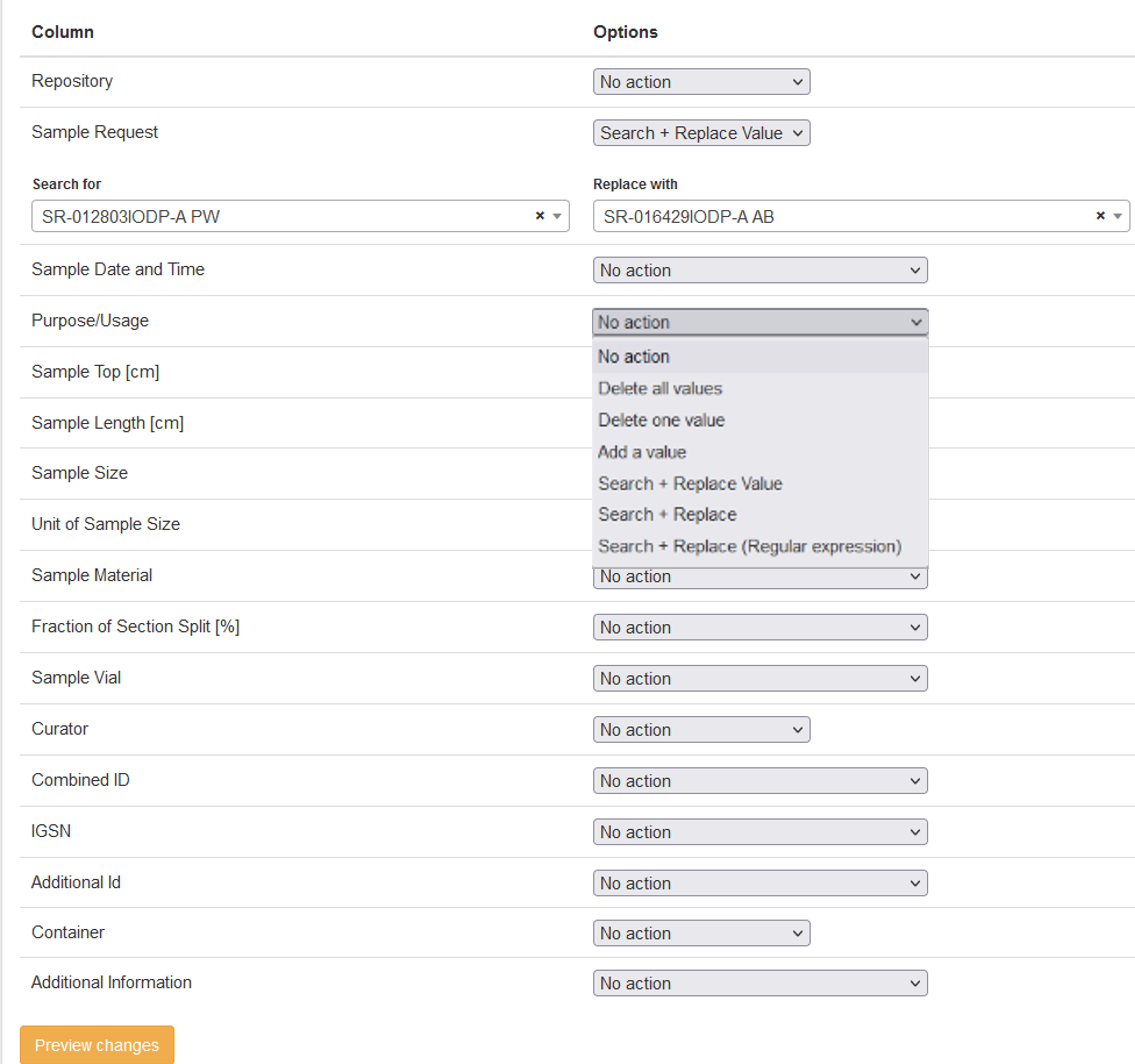Image resolution: width=1135 pixels, height=1064 pixels.
Task: Open the 'Replace with' dropdown arrow
Action: tap(1117, 216)
